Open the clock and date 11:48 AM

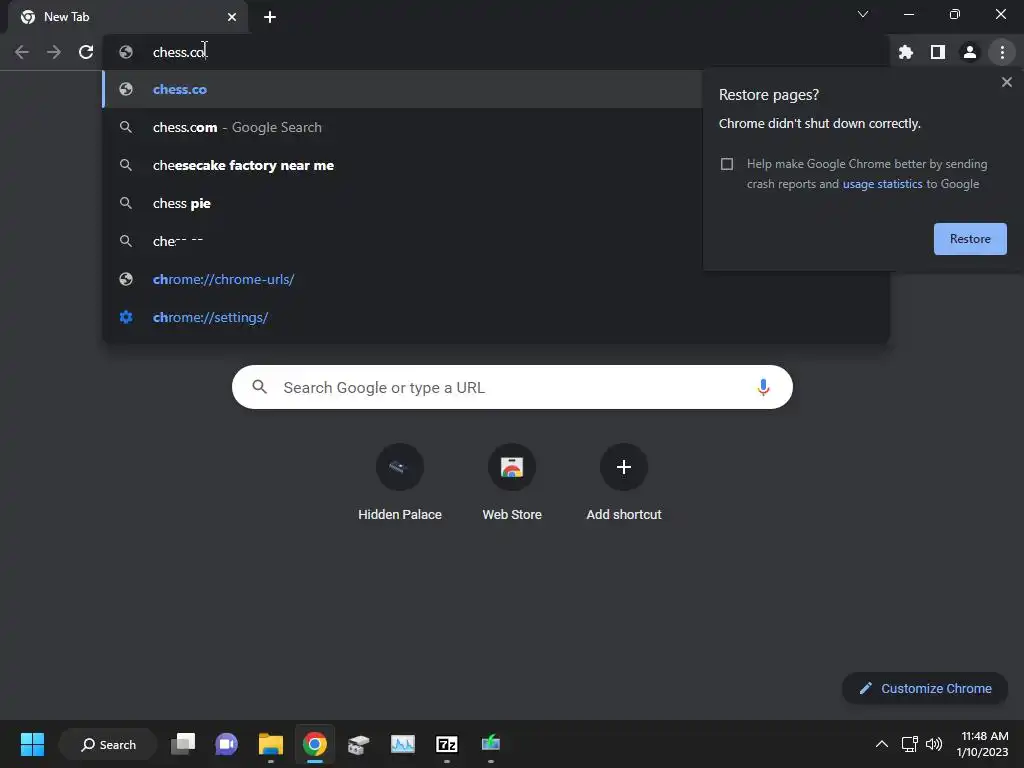(982, 744)
